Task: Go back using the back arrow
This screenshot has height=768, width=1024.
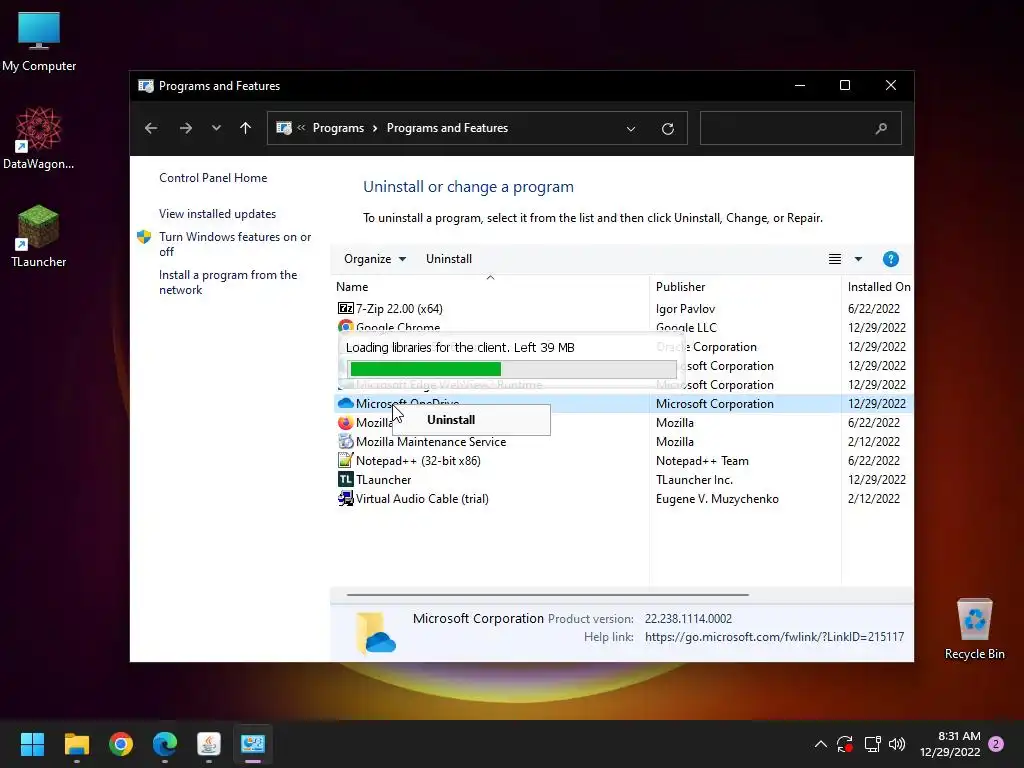Action: tap(151, 128)
